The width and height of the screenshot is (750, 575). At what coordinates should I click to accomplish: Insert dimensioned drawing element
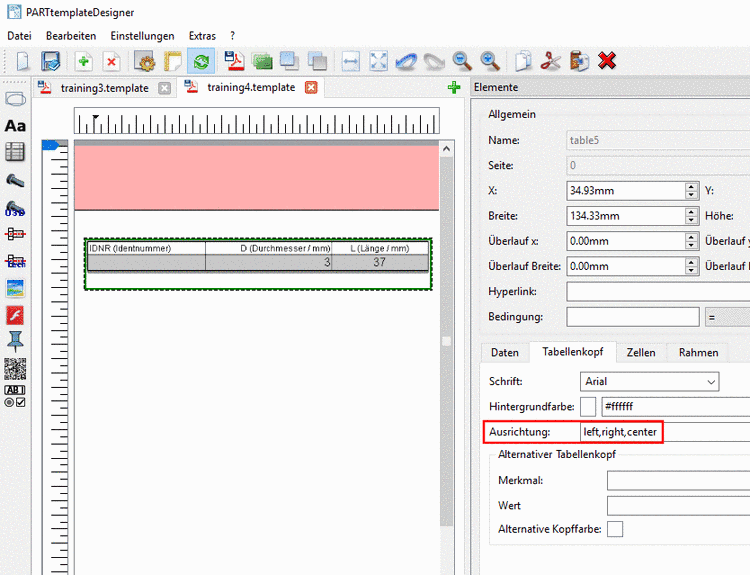pyautogui.click(x=15, y=234)
